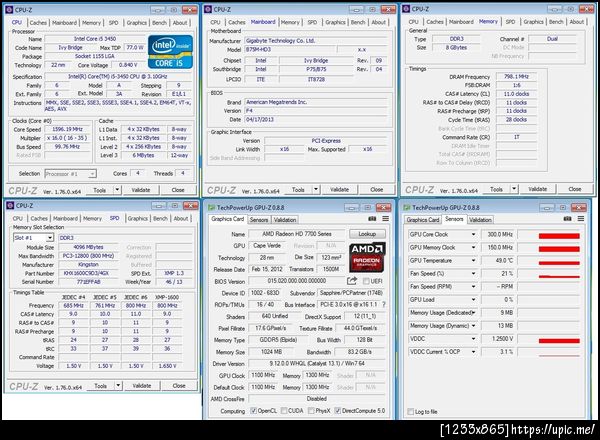Switch to Caches tab in CPU window
Viewport: 600px width, 440px height.
[38, 23]
